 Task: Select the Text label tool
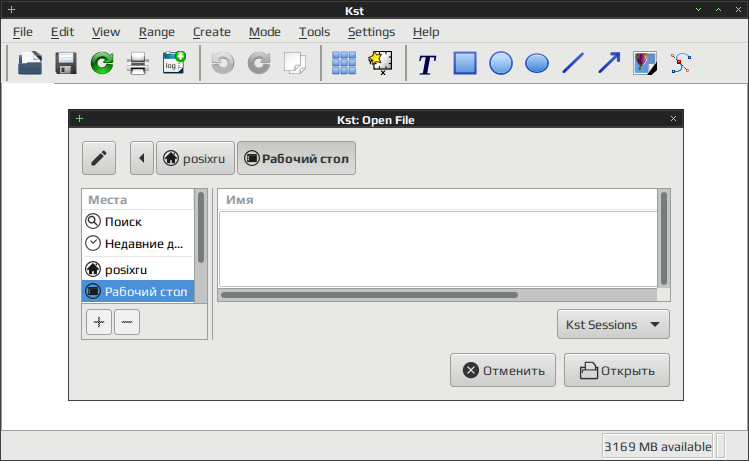click(427, 64)
